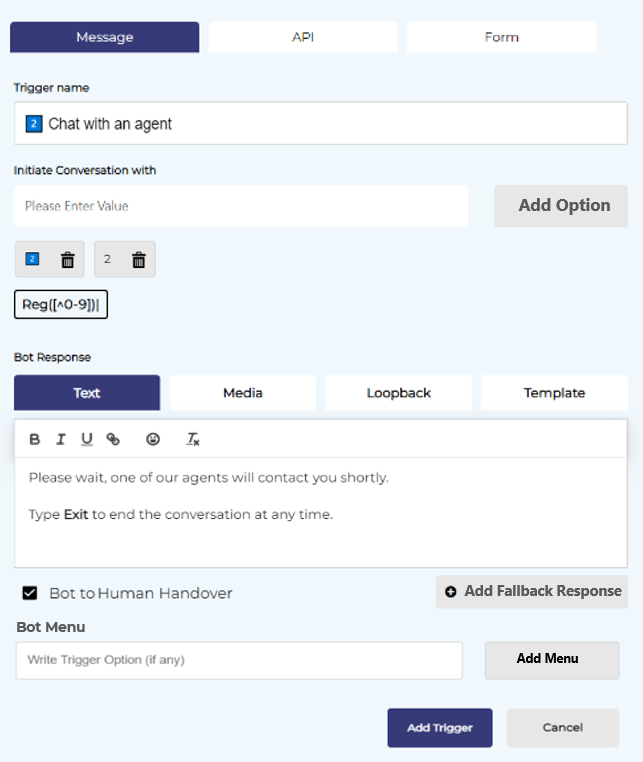Select the Message tab
The width and height of the screenshot is (643, 762).
pos(104,37)
